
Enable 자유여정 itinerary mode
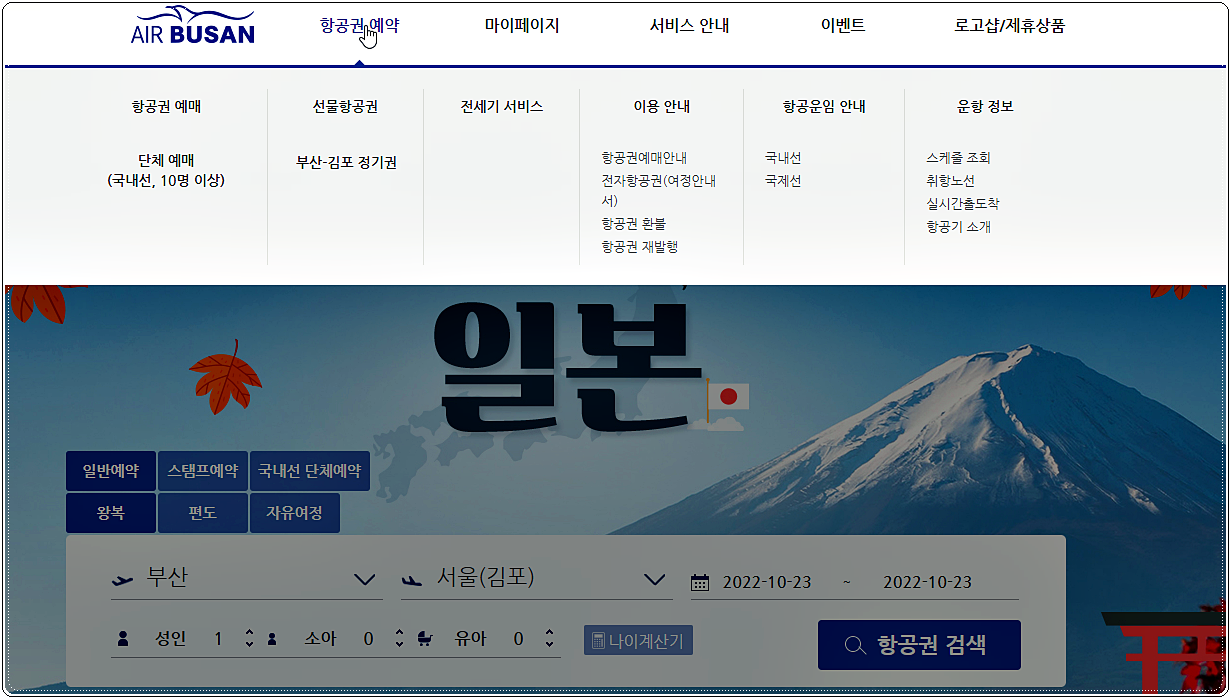[293, 512]
